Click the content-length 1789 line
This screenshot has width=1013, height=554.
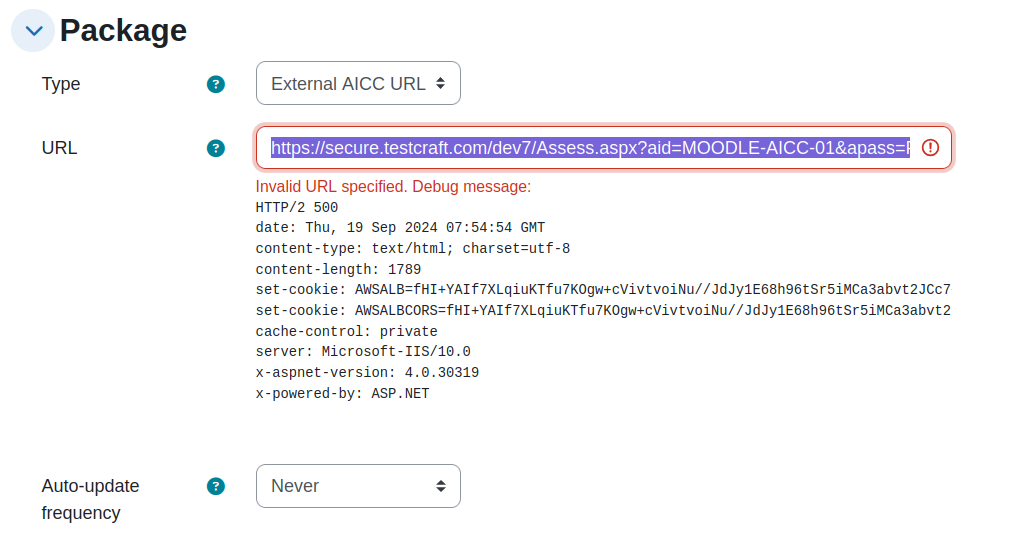point(338,269)
